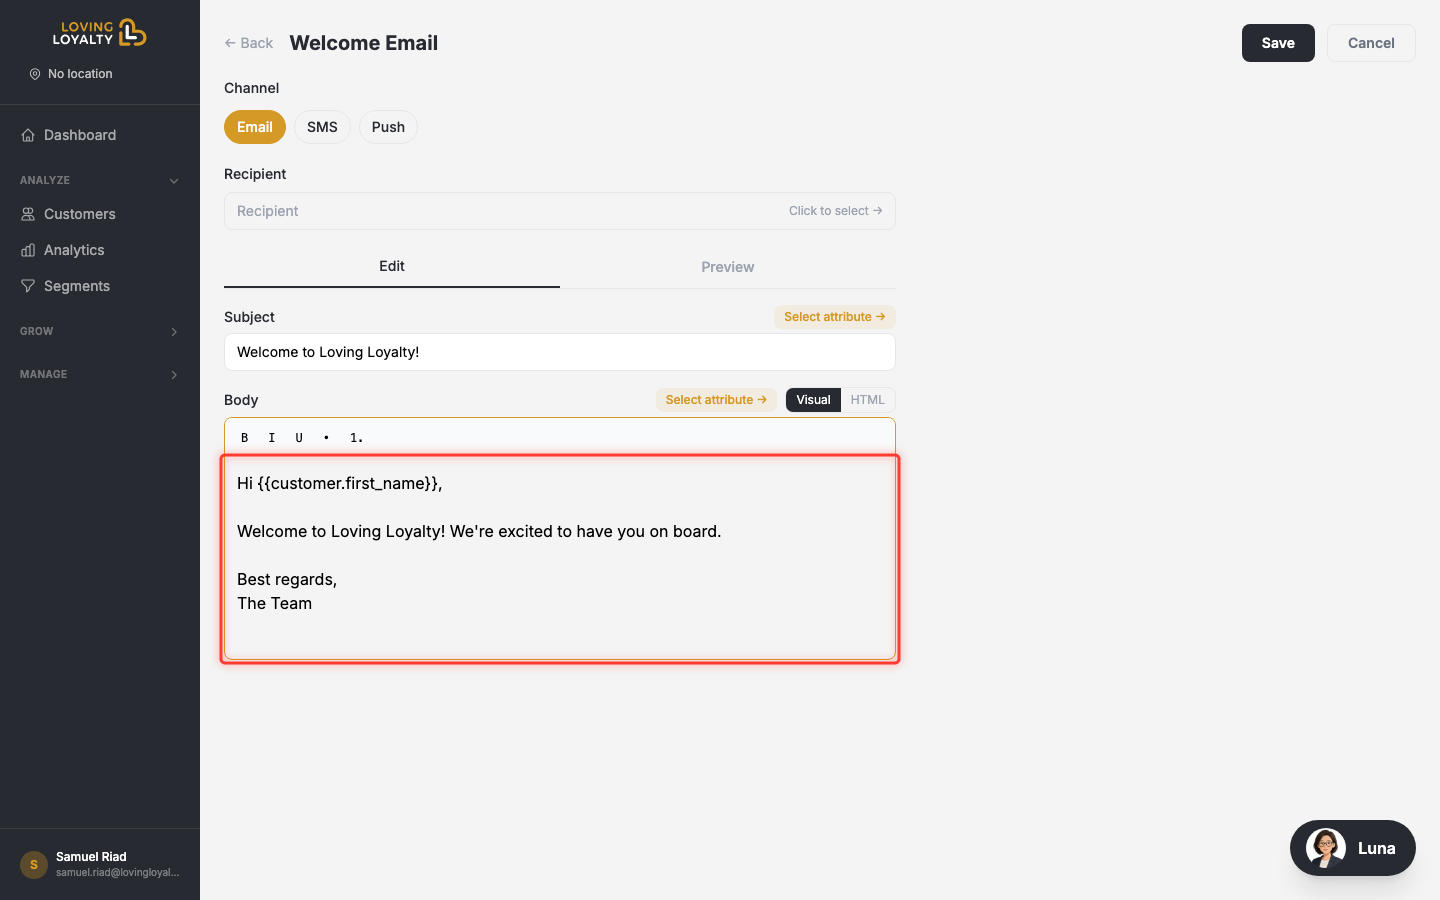
Task: Click the Loving Loyalty logo
Action: [x=100, y=33]
